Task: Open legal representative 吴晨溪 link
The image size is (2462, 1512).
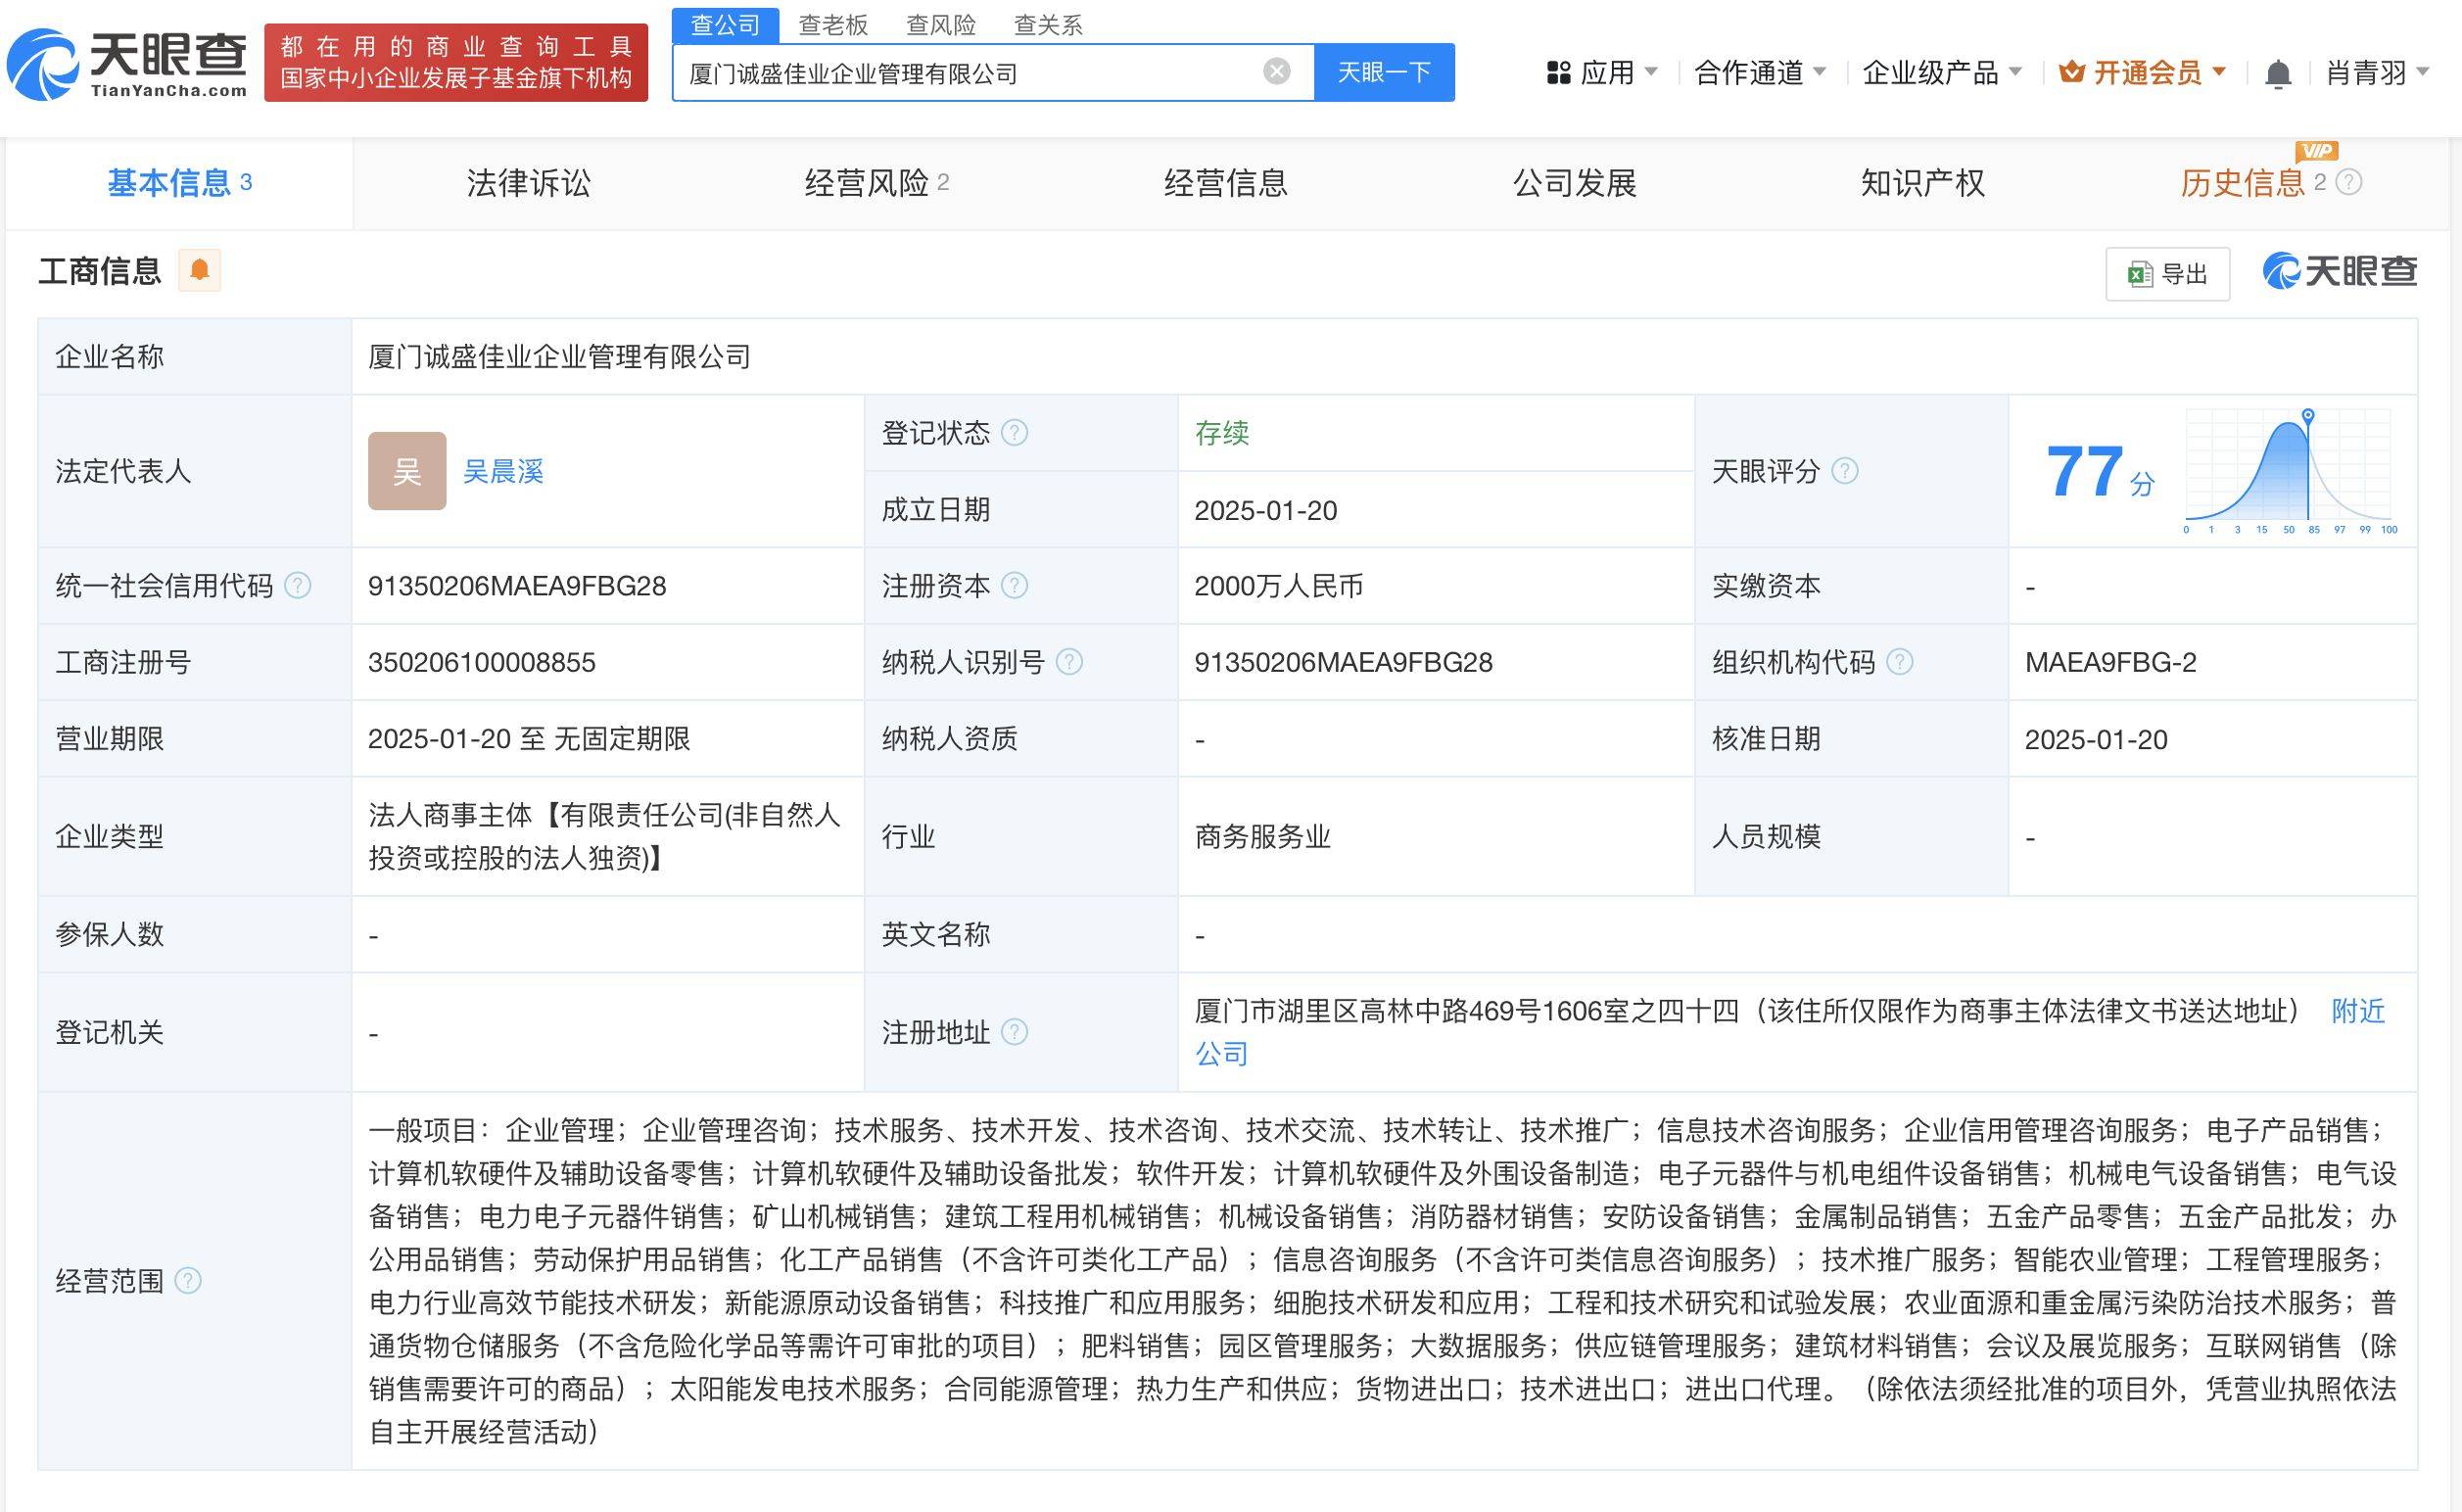Action: (503, 471)
